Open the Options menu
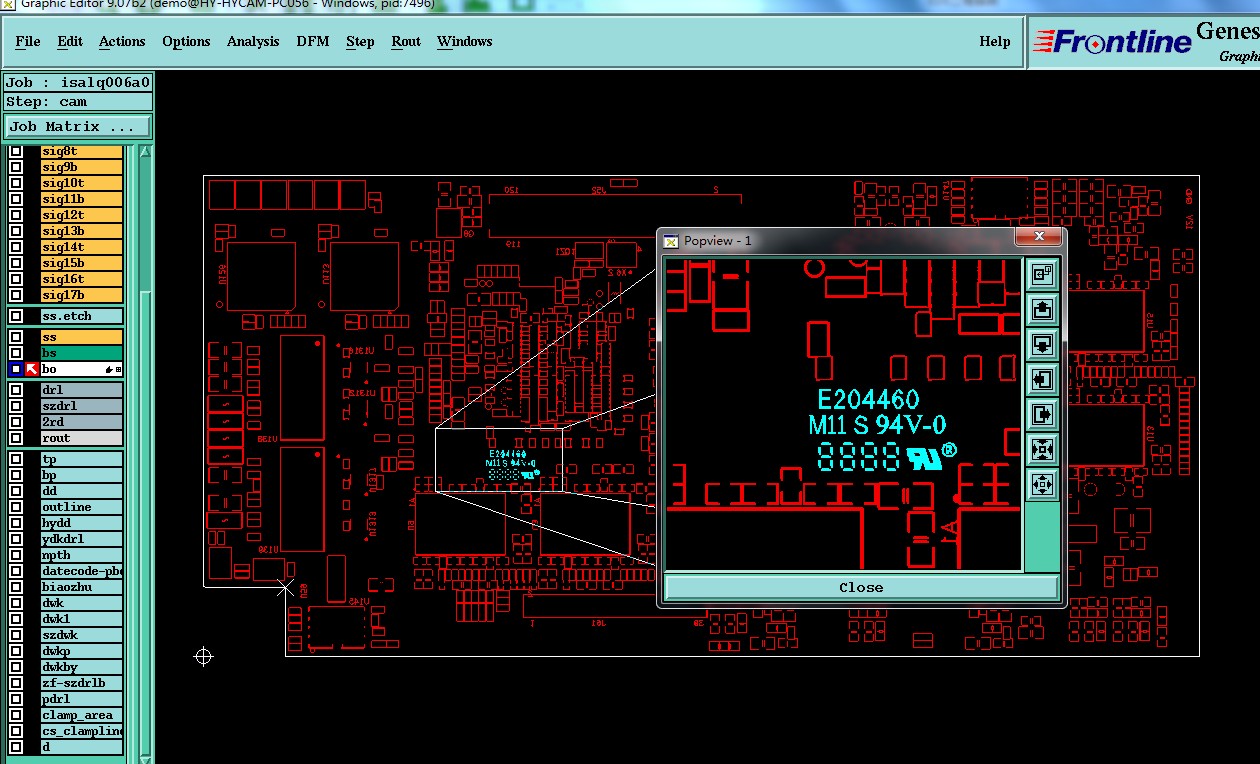This screenshot has width=1260, height=764. [x=186, y=41]
